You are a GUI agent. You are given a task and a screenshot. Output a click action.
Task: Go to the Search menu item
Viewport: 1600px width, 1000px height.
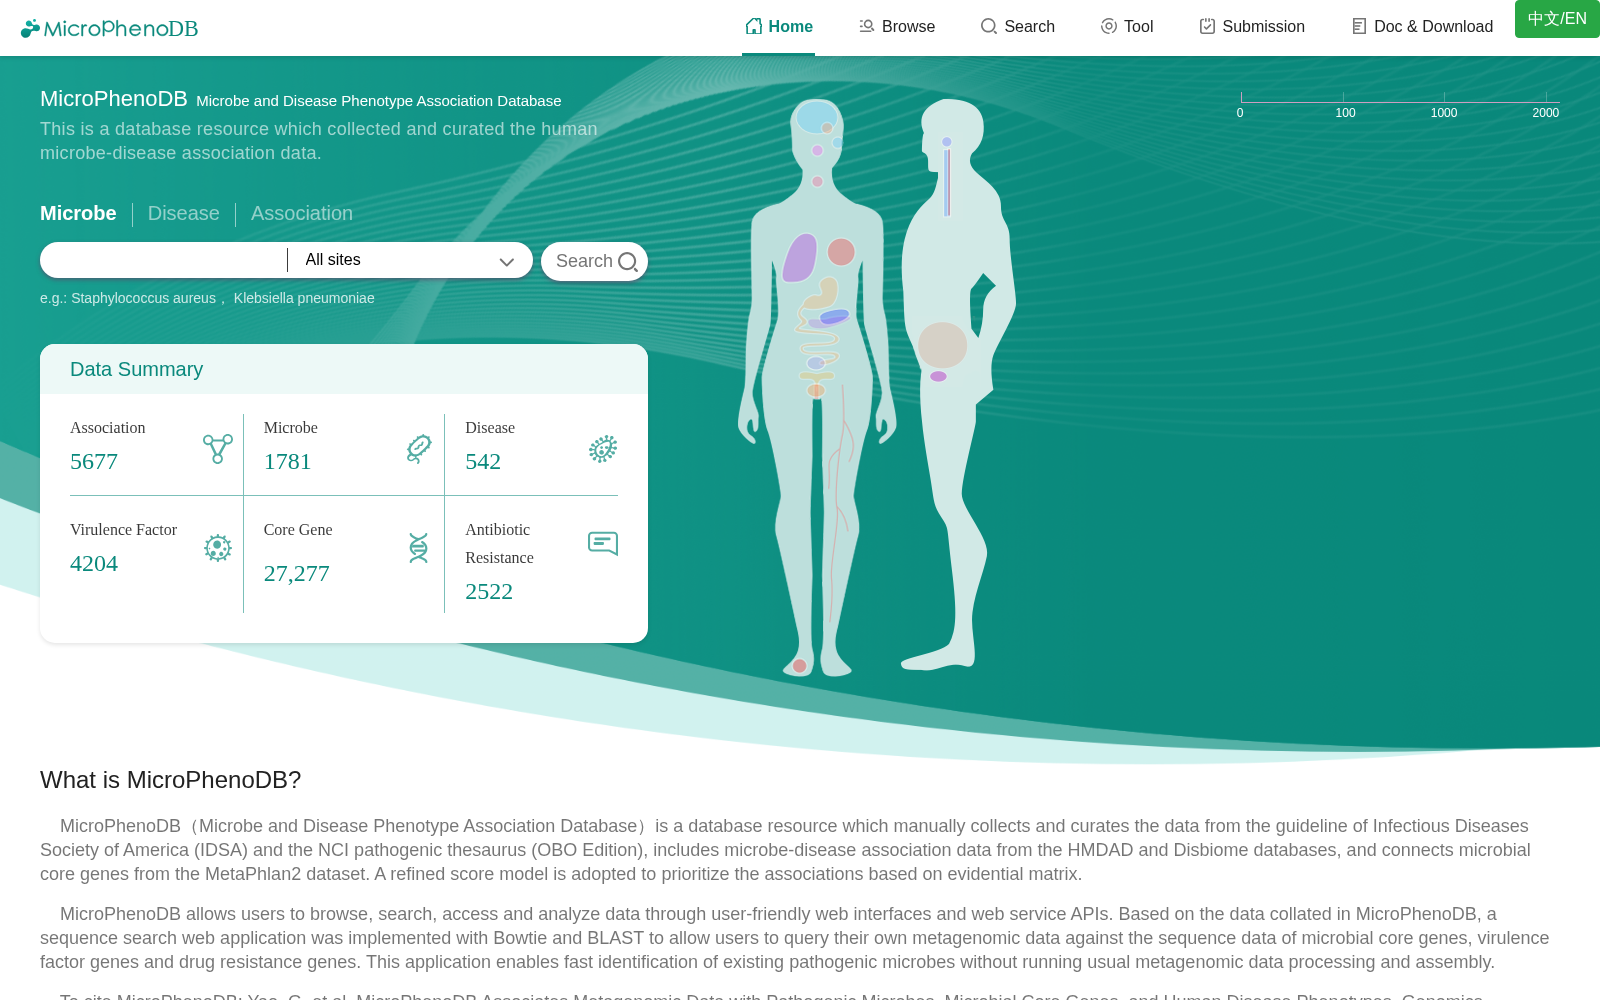(1017, 27)
